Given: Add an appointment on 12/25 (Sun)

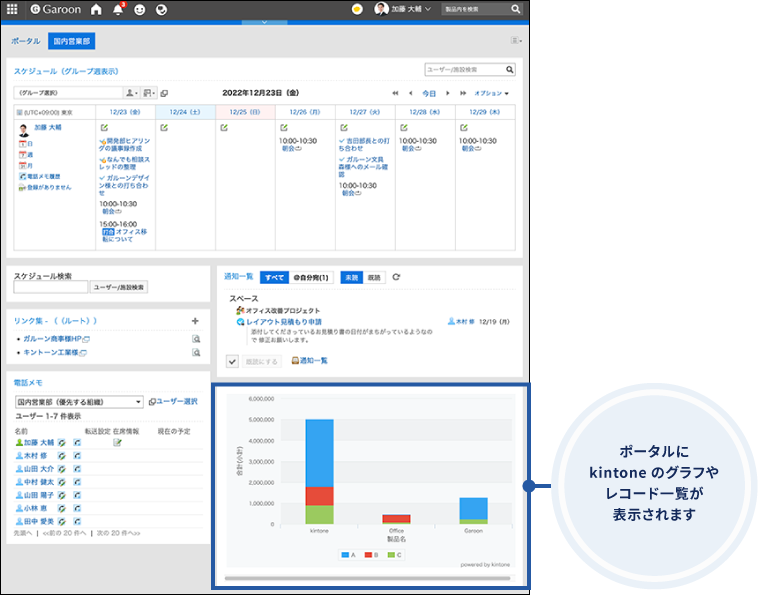Looking at the screenshot, I should click(224, 128).
